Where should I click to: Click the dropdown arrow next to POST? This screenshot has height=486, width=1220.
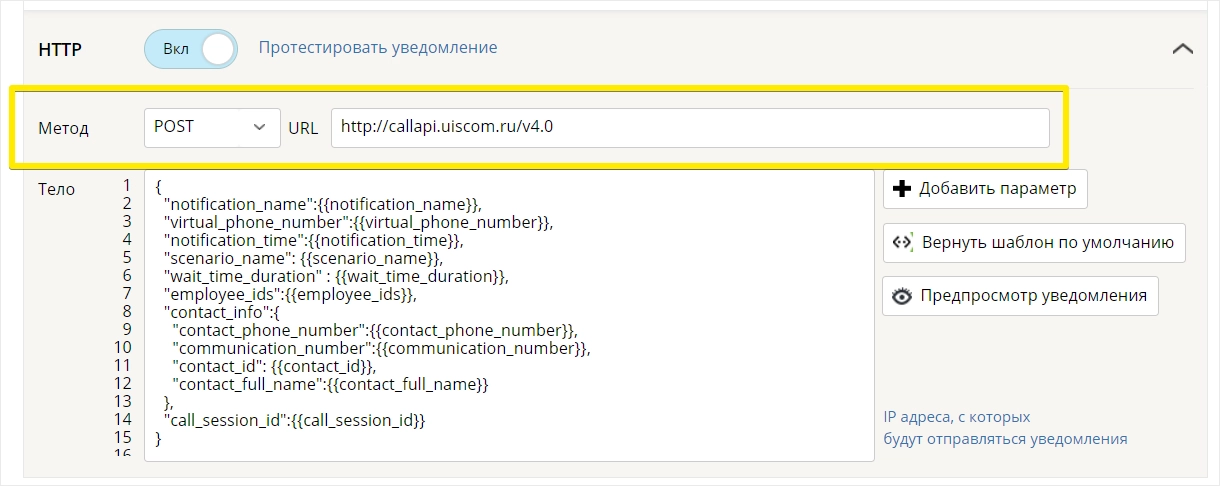coord(260,127)
